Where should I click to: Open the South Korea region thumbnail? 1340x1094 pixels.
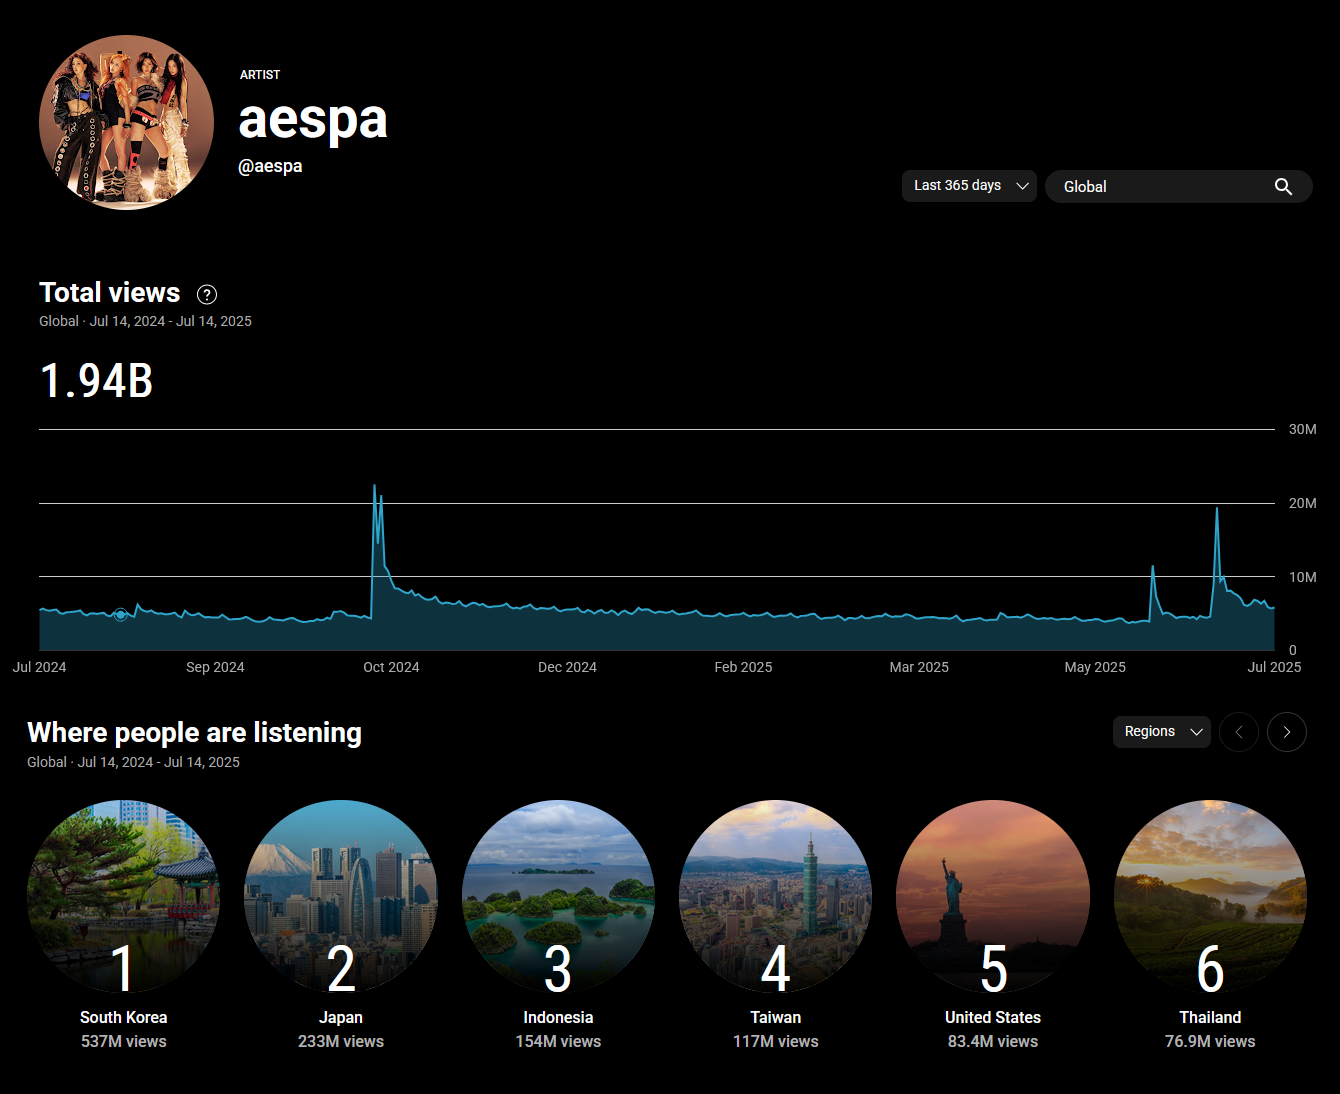pyautogui.click(x=124, y=897)
